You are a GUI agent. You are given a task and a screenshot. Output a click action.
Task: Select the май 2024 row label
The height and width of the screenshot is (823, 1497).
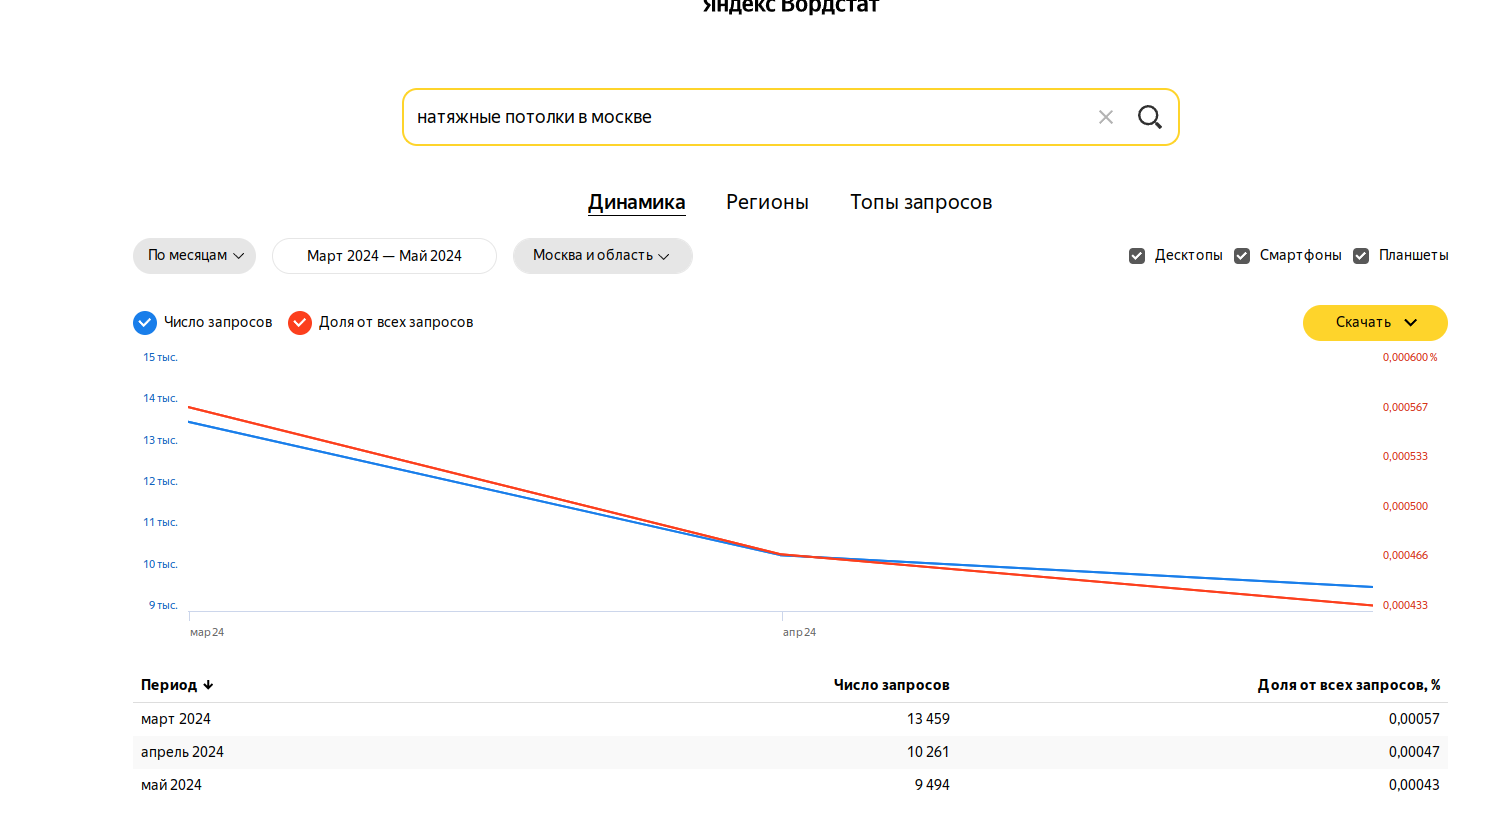point(171,785)
